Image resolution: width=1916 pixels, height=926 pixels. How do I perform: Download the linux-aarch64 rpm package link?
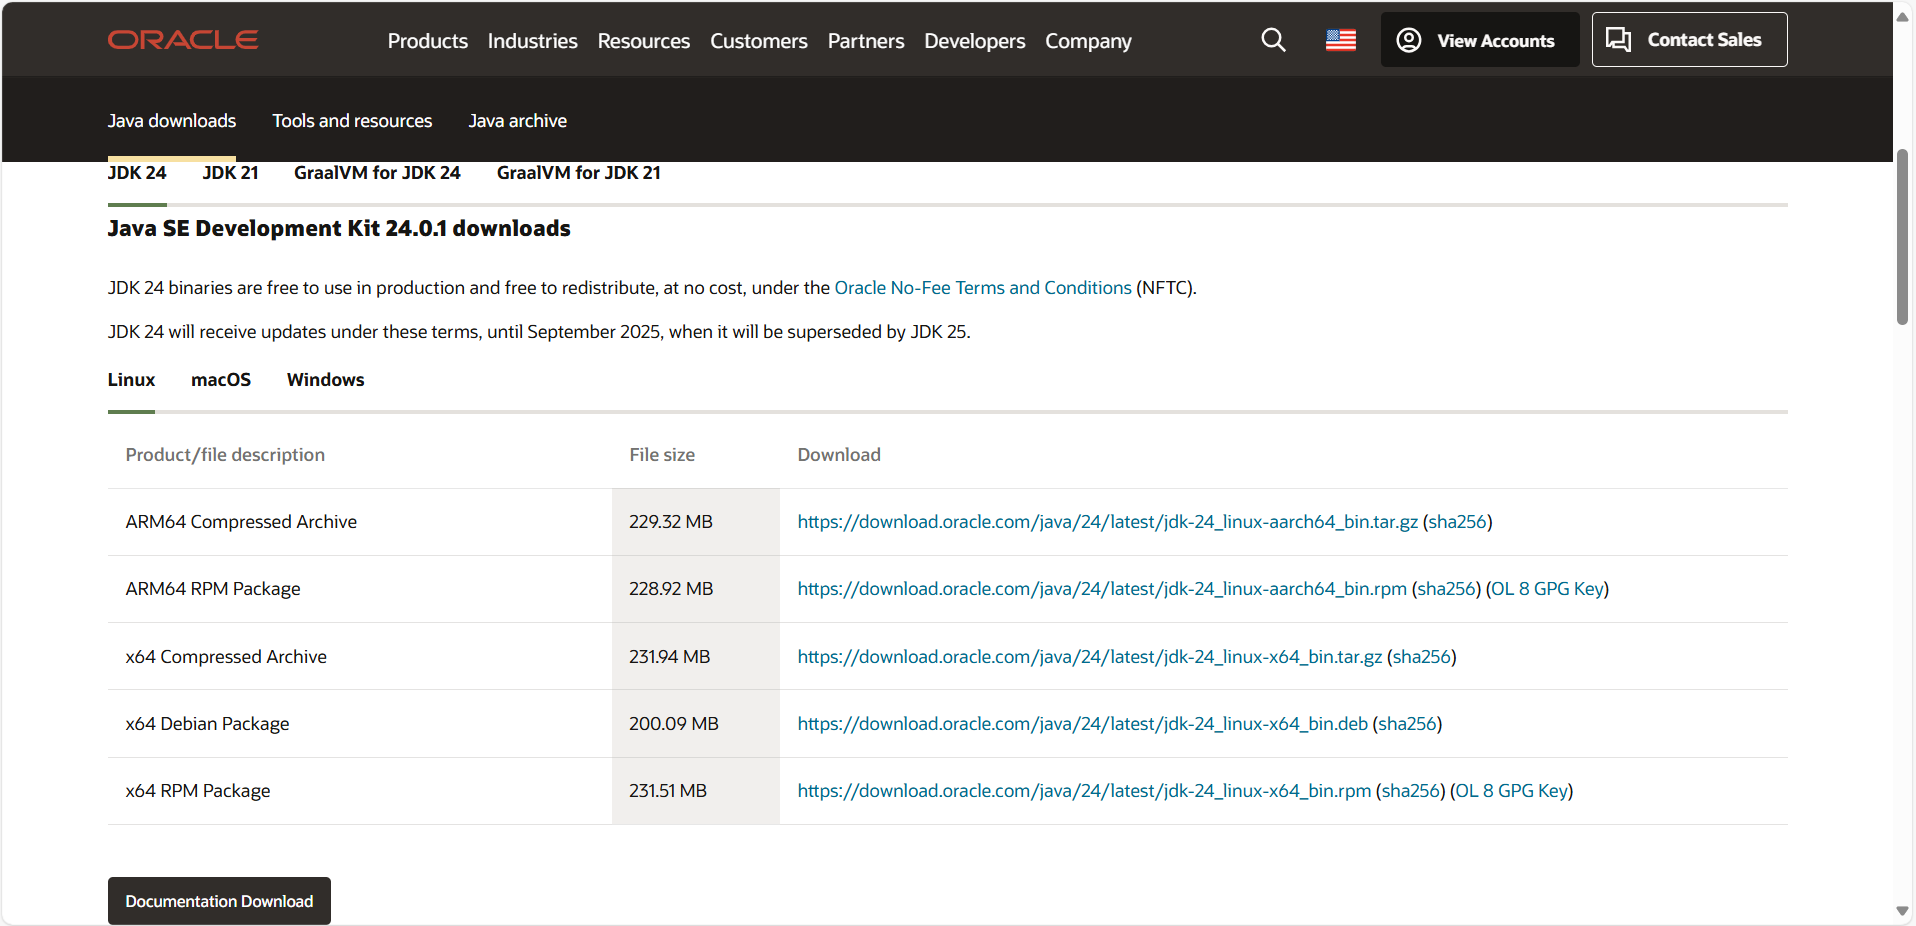tap(1102, 589)
